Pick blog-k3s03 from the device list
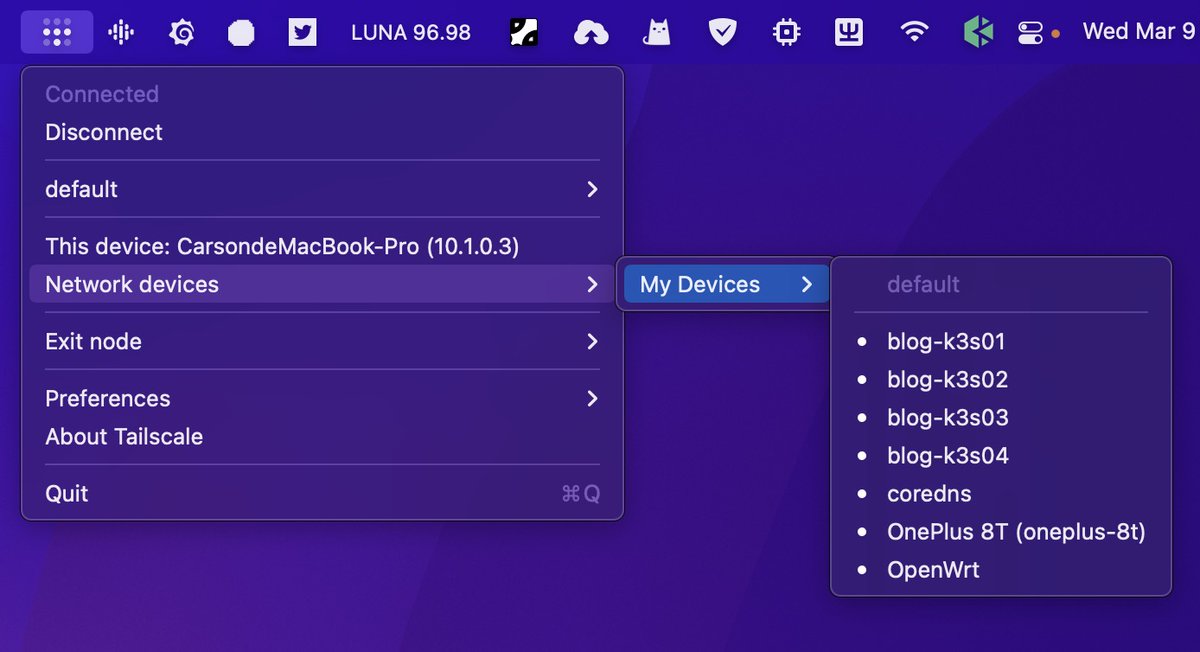This screenshot has height=652, width=1200. [1001, 418]
